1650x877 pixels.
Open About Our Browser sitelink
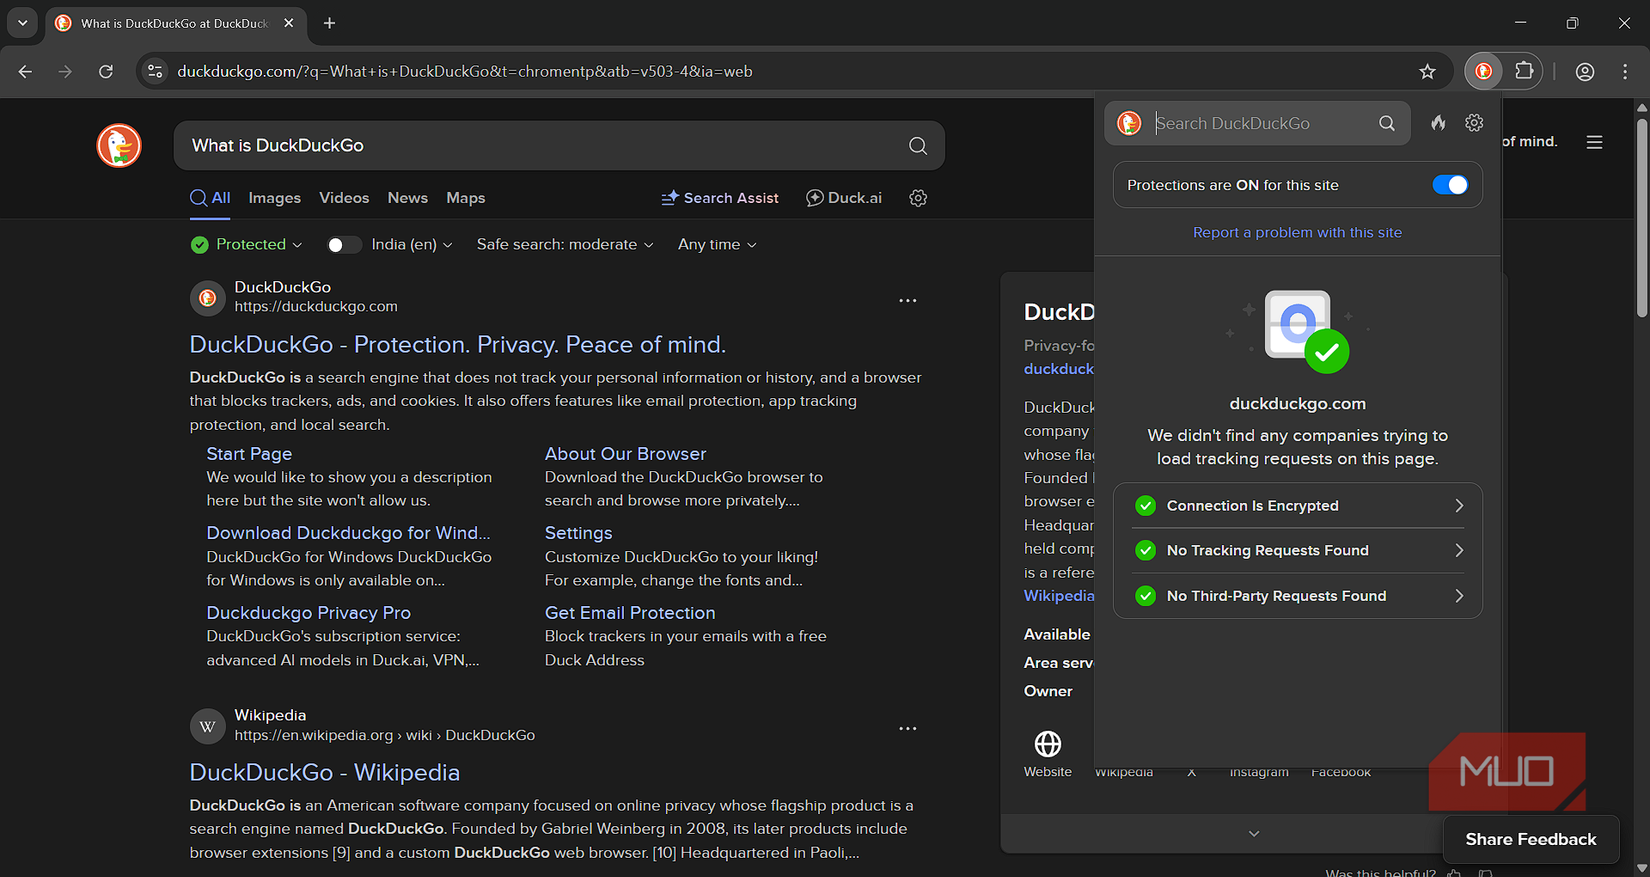click(x=625, y=454)
